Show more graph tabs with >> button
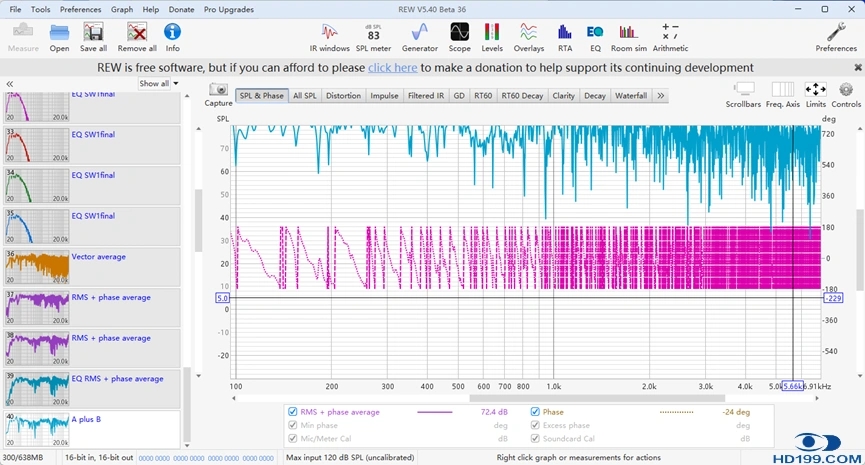865x465 pixels. point(660,95)
